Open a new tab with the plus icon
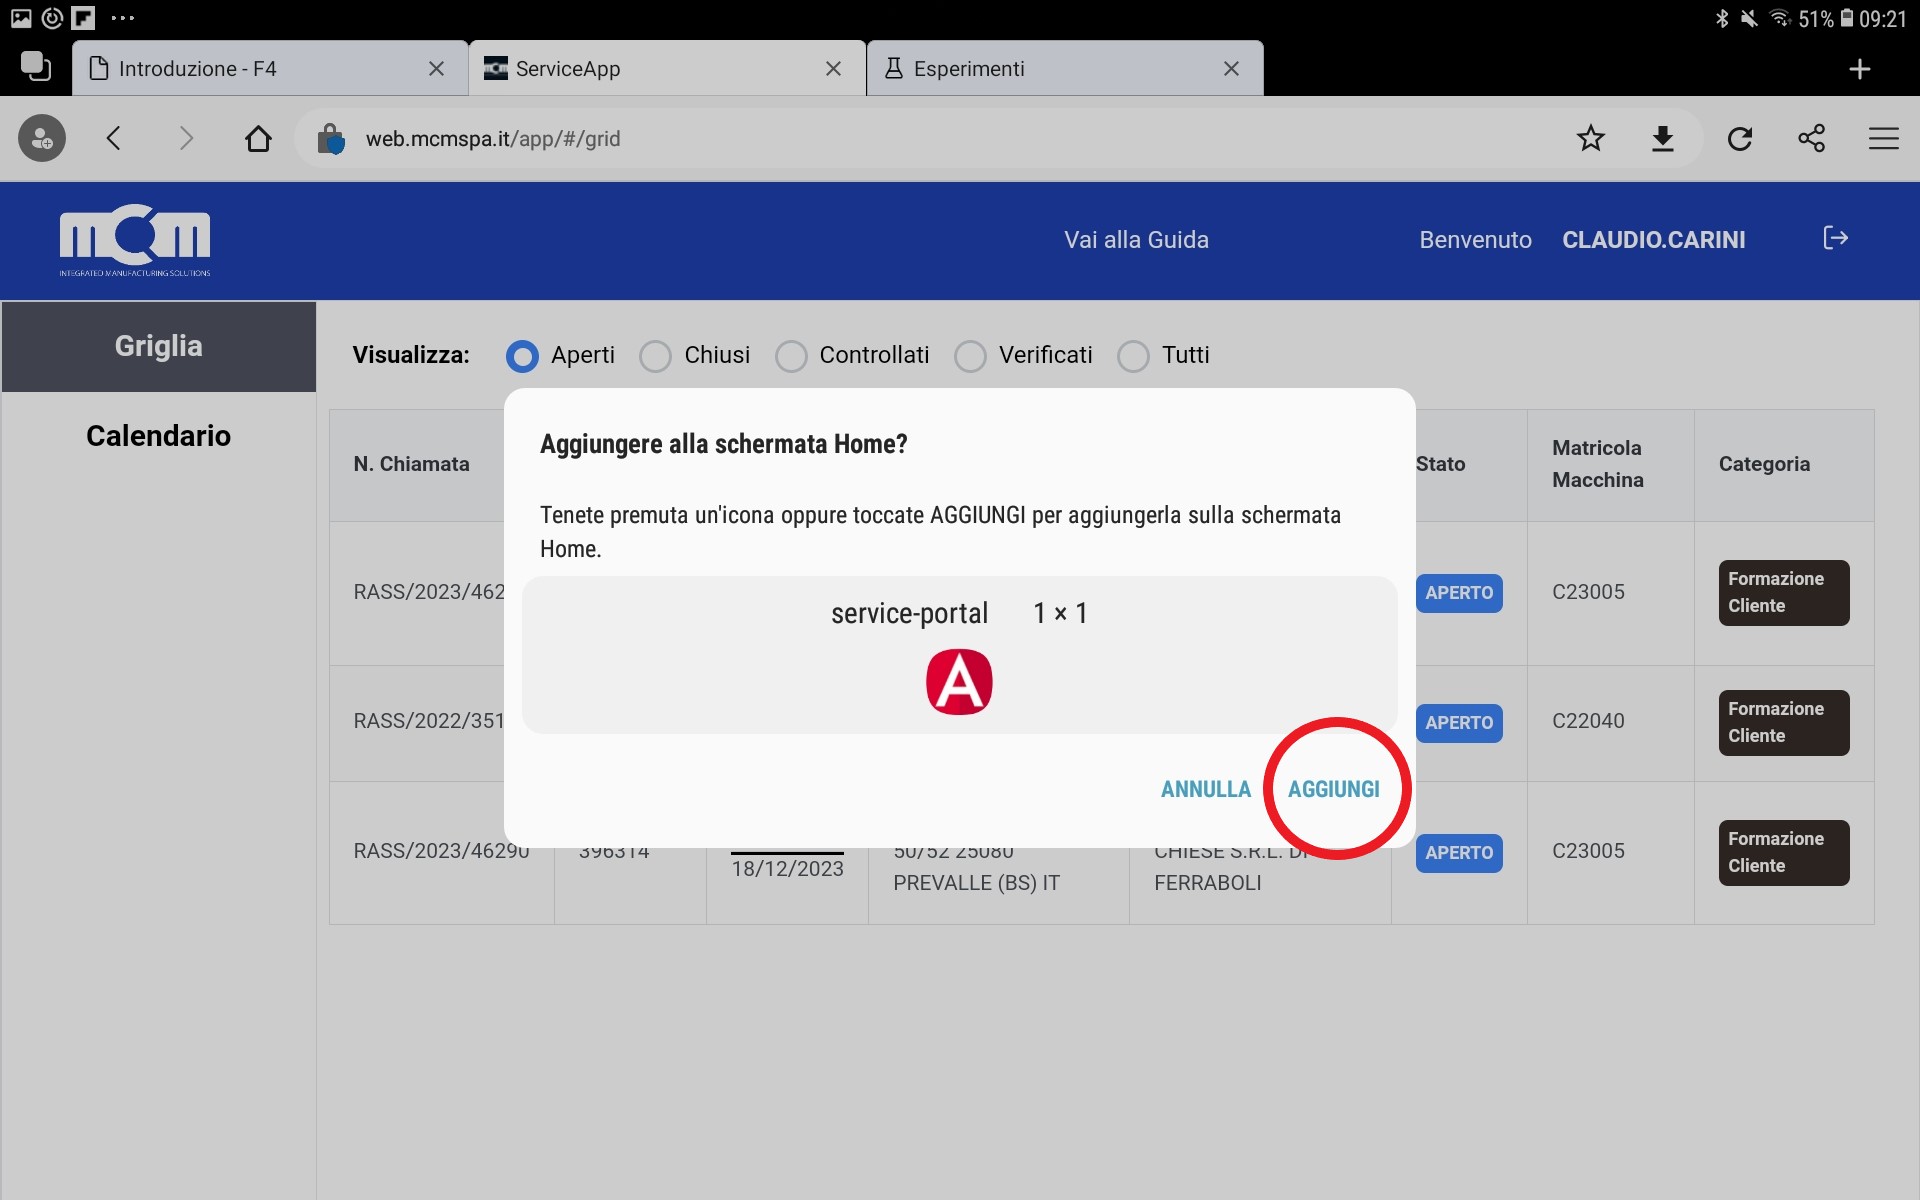 pyautogui.click(x=1859, y=69)
